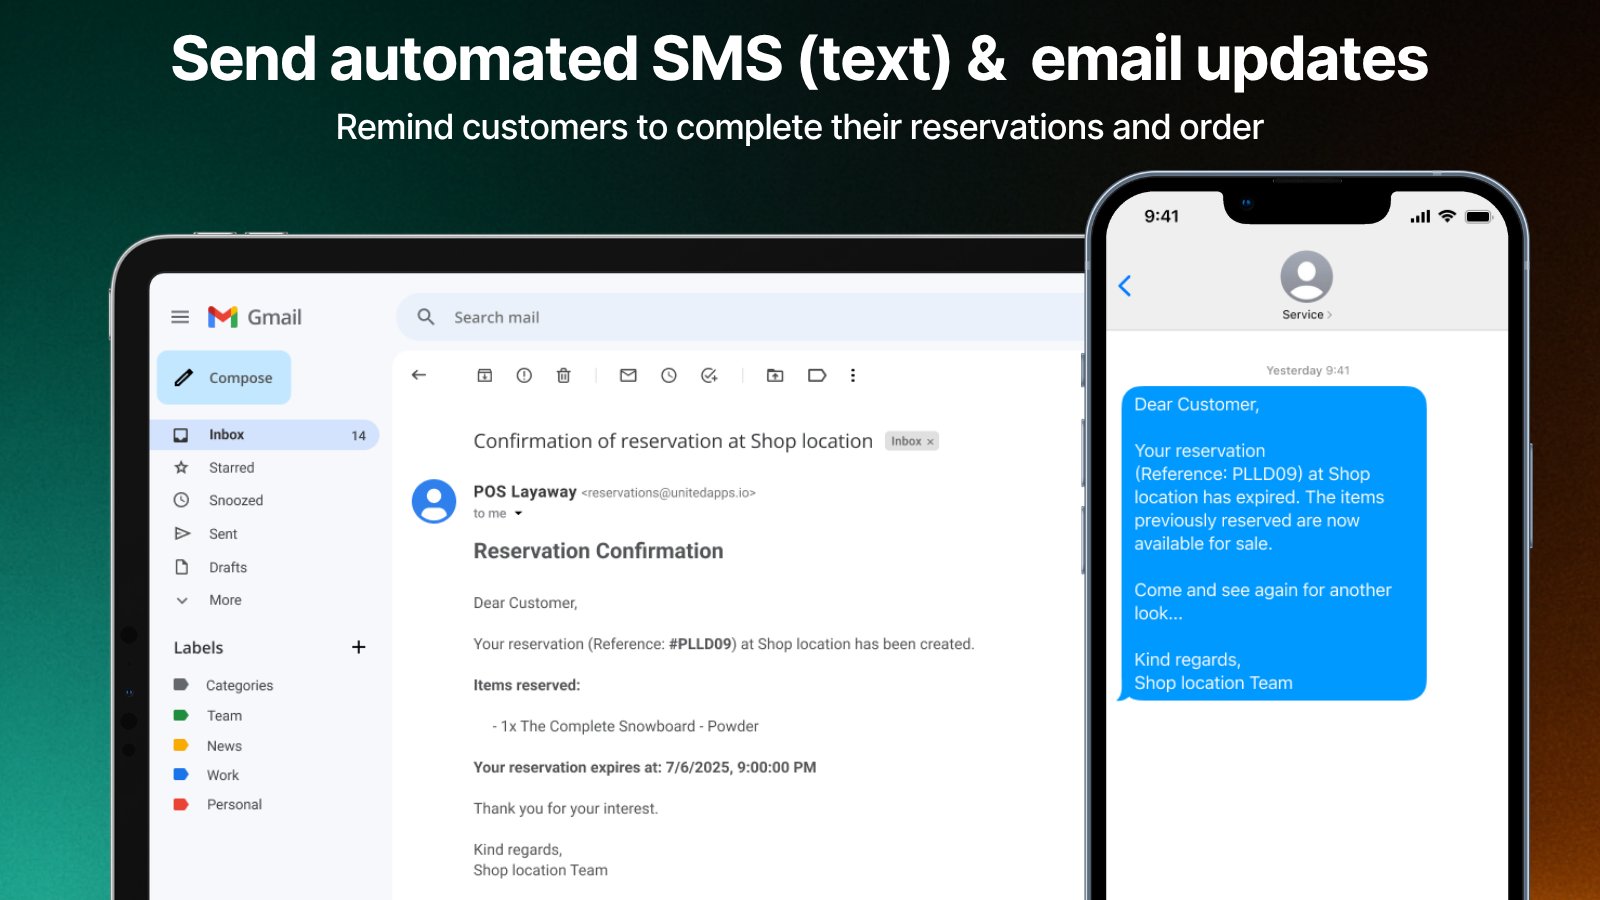The image size is (1600, 900).
Task: Snooze the email with clock icon
Action: pos(669,375)
